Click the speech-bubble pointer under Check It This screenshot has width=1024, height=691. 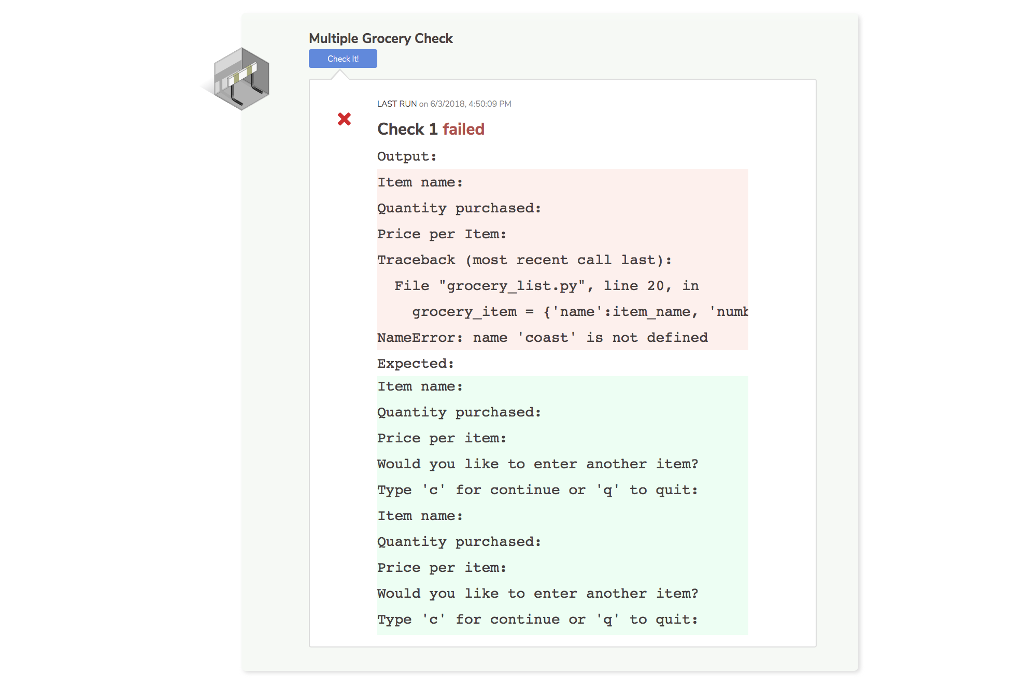point(341,74)
